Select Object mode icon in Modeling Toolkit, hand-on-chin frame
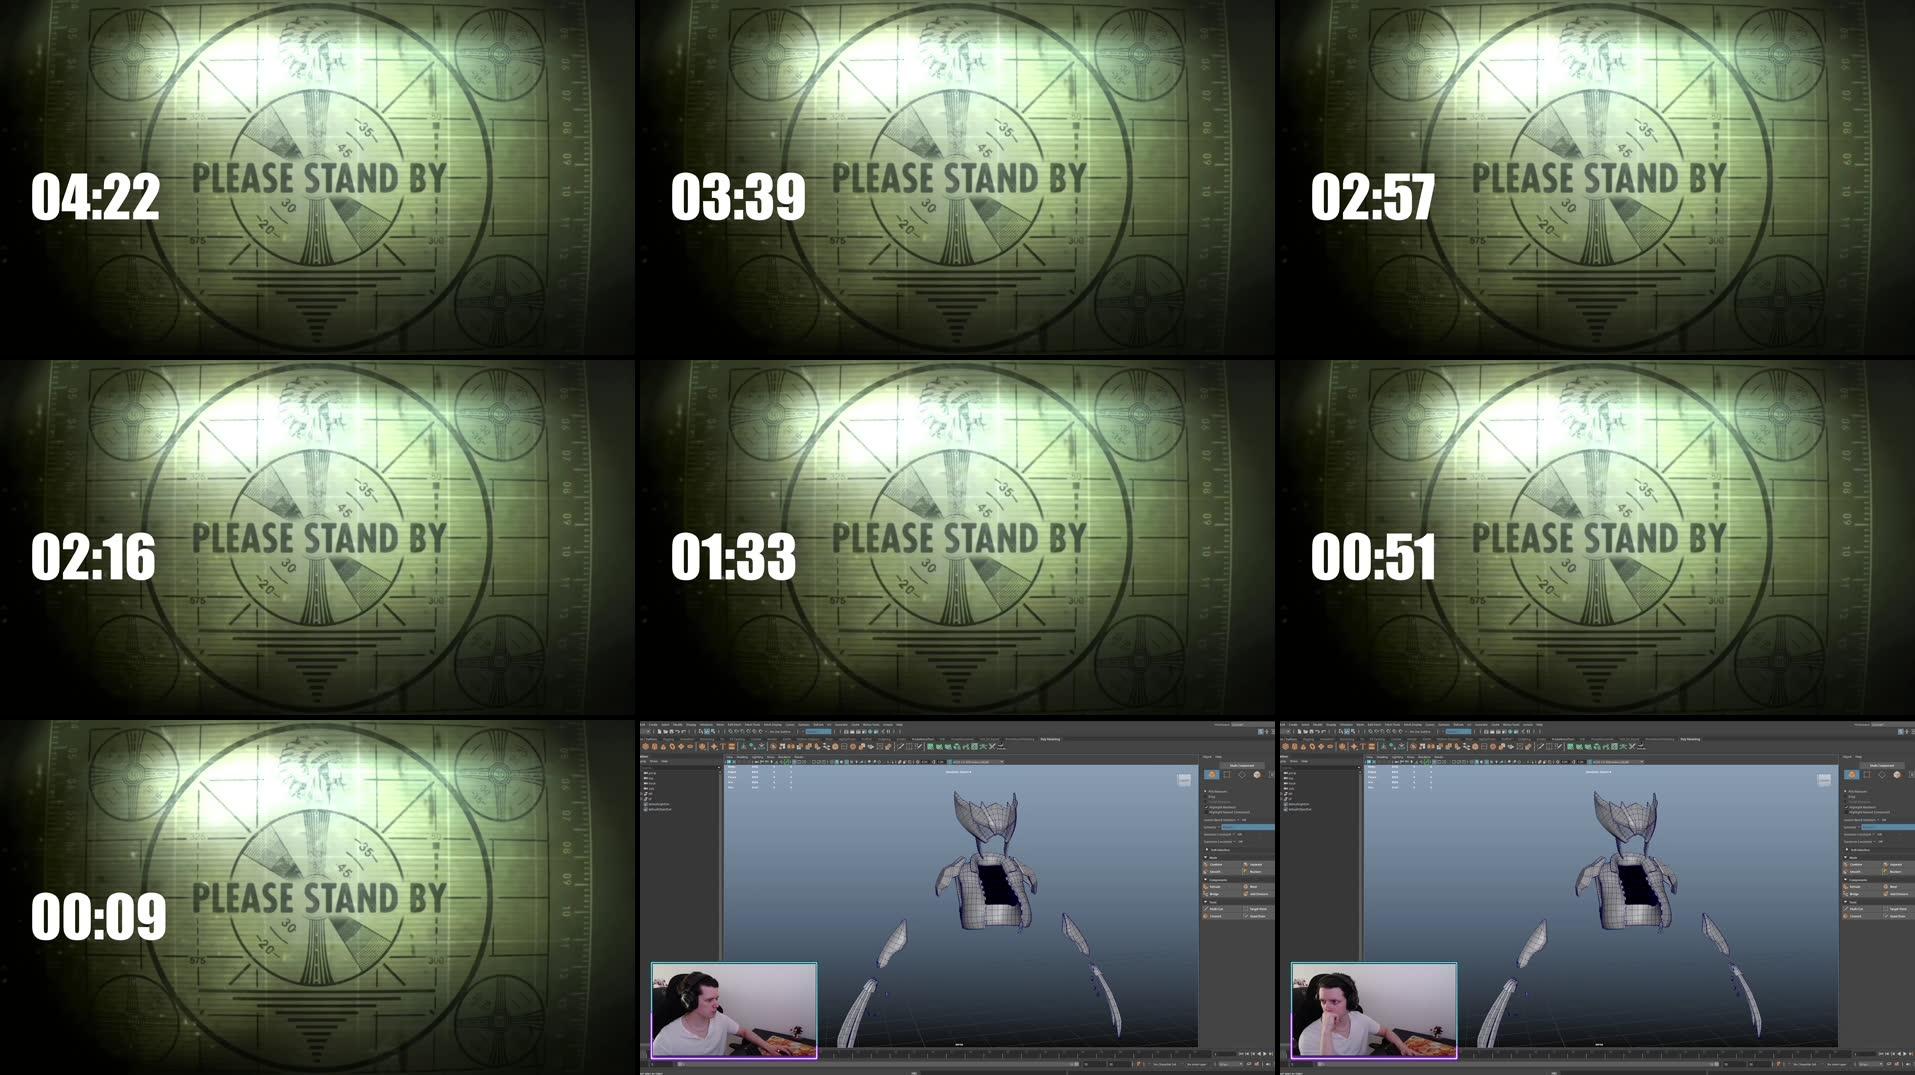This screenshot has width=1915, height=1075. [x=1852, y=775]
